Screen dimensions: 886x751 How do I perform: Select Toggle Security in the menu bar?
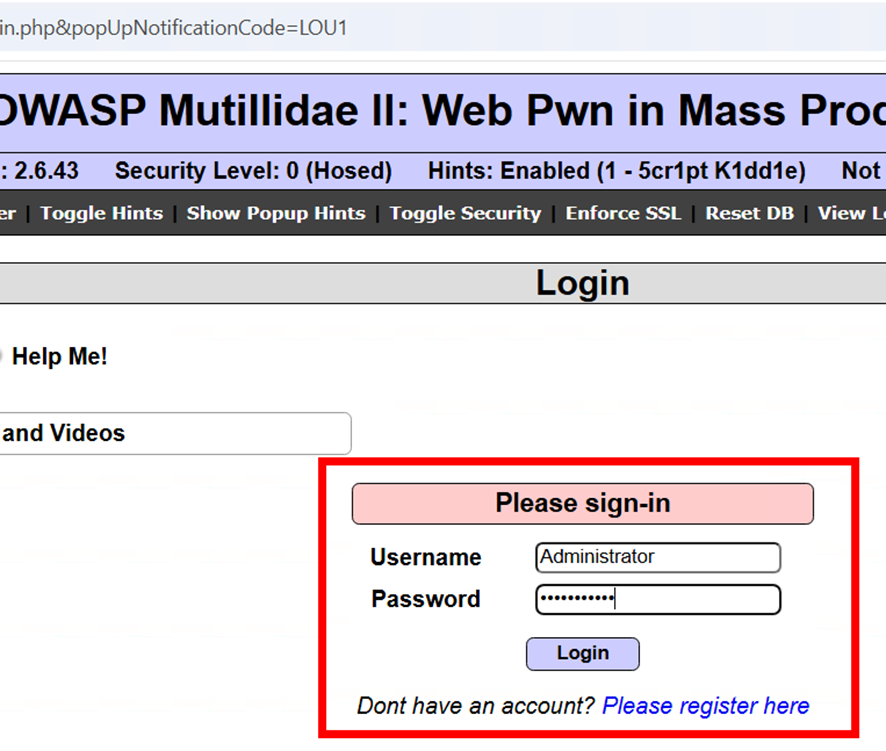tap(465, 213)
